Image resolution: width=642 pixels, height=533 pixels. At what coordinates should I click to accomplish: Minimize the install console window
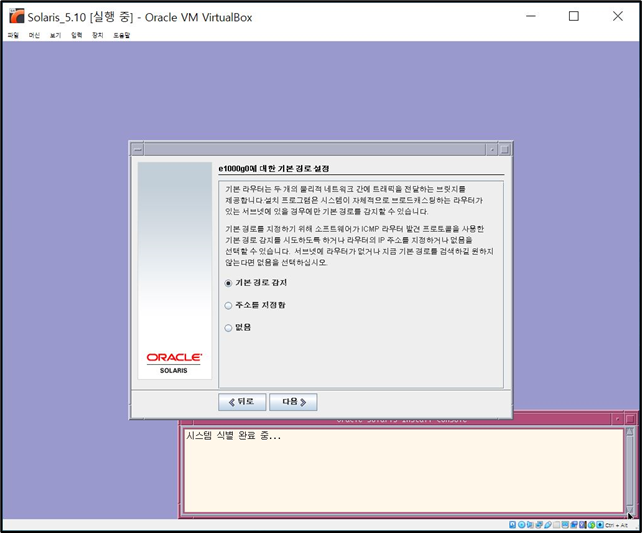point(617,420)
